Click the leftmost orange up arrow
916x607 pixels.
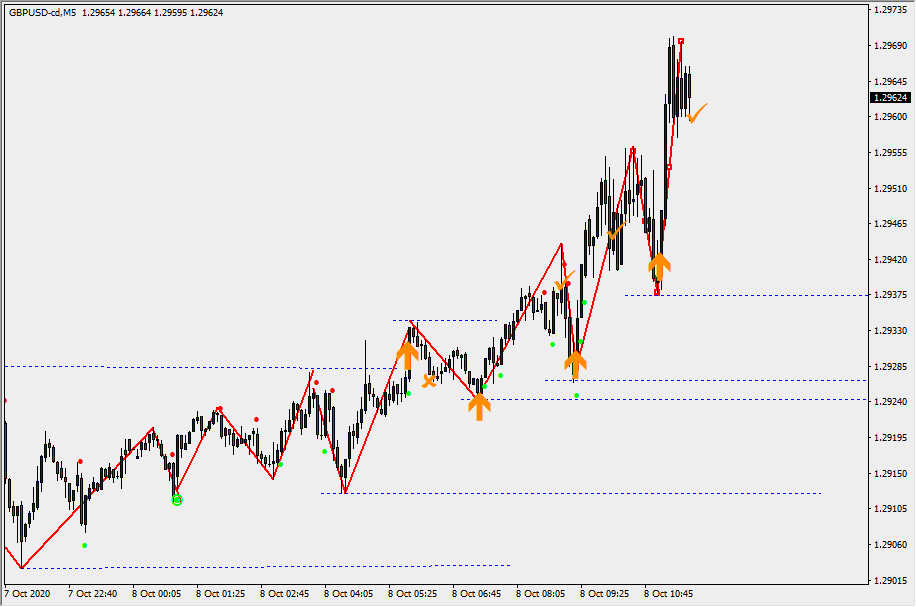coord(407,354)
